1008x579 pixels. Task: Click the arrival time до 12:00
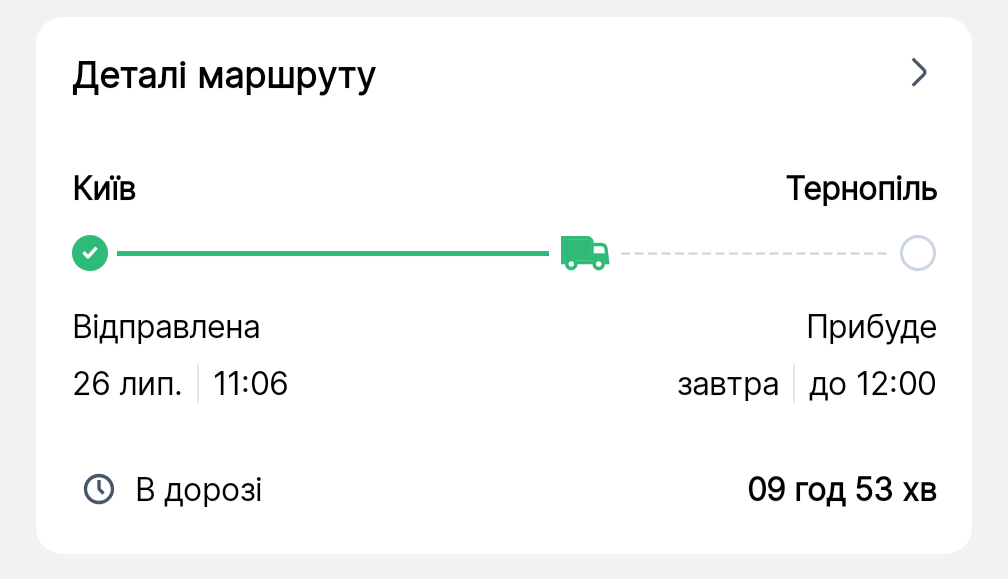872,384
